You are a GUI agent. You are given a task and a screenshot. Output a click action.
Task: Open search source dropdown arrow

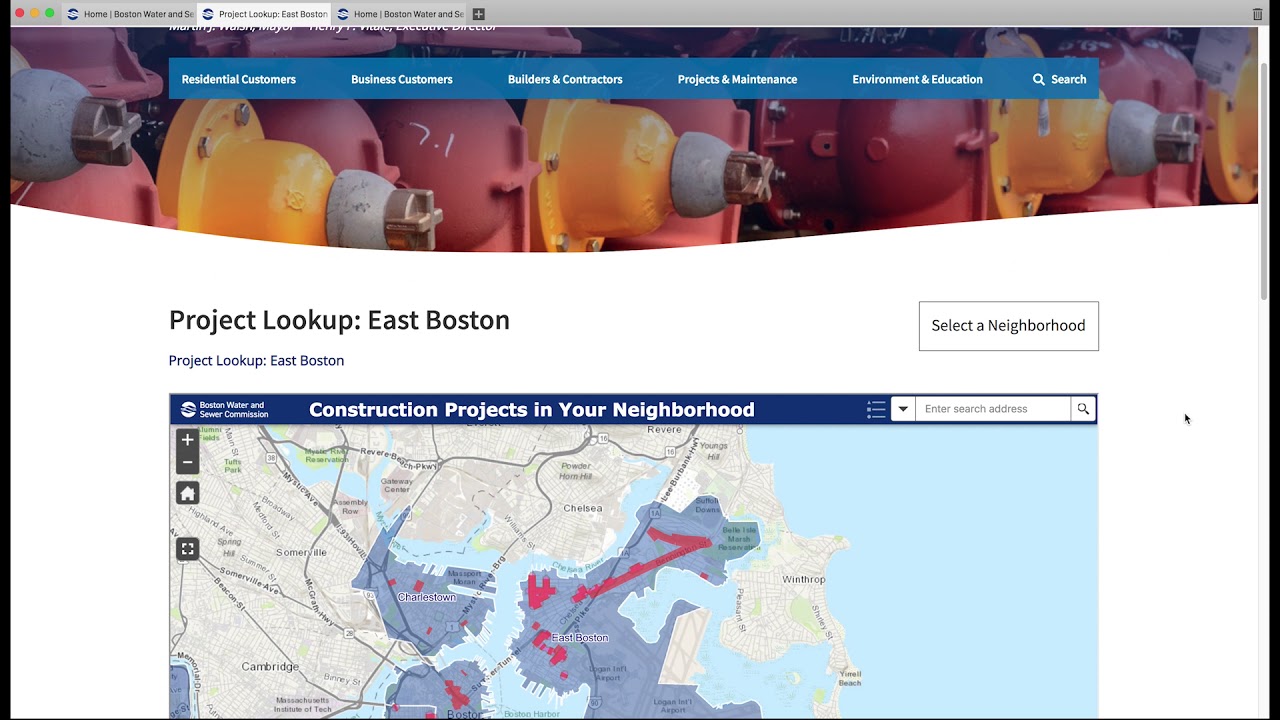click(903, 409)
